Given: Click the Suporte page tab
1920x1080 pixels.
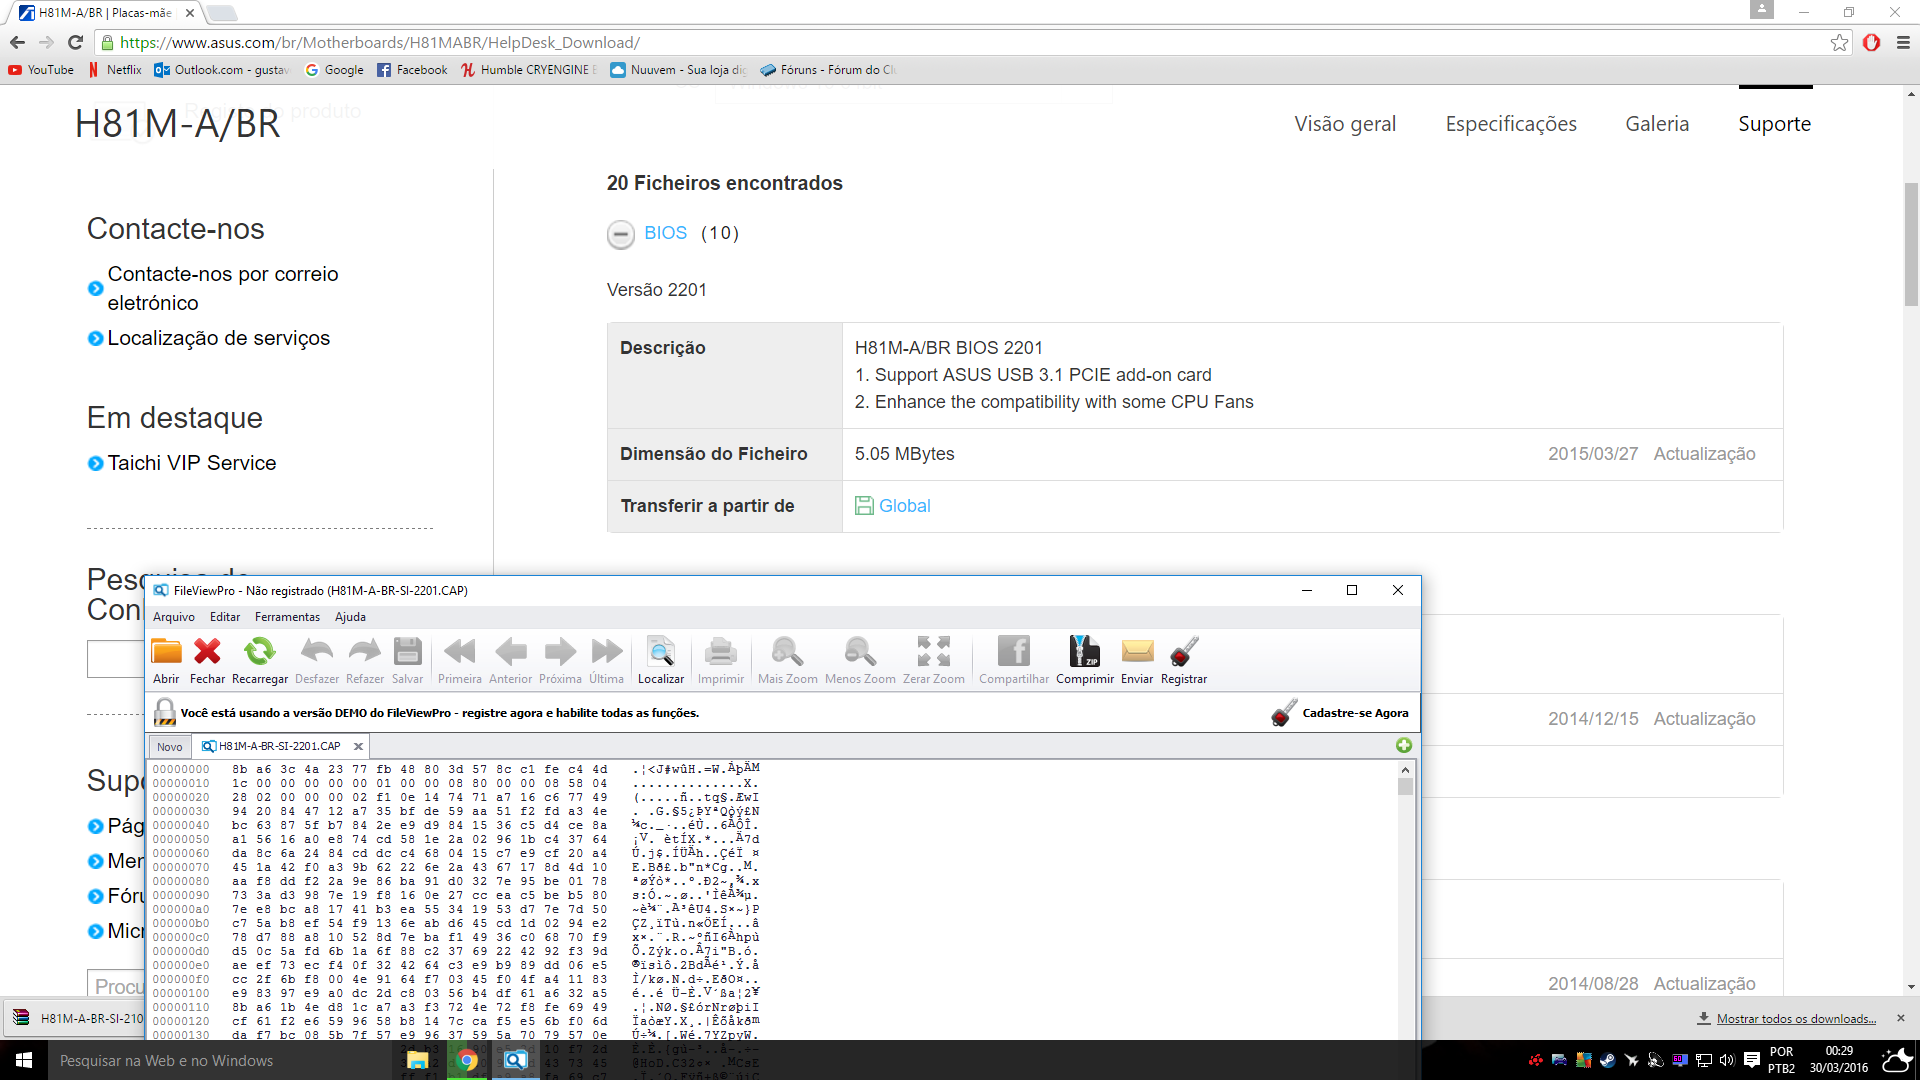Looking at the screenshot, I should click(x=1774, y=124).
